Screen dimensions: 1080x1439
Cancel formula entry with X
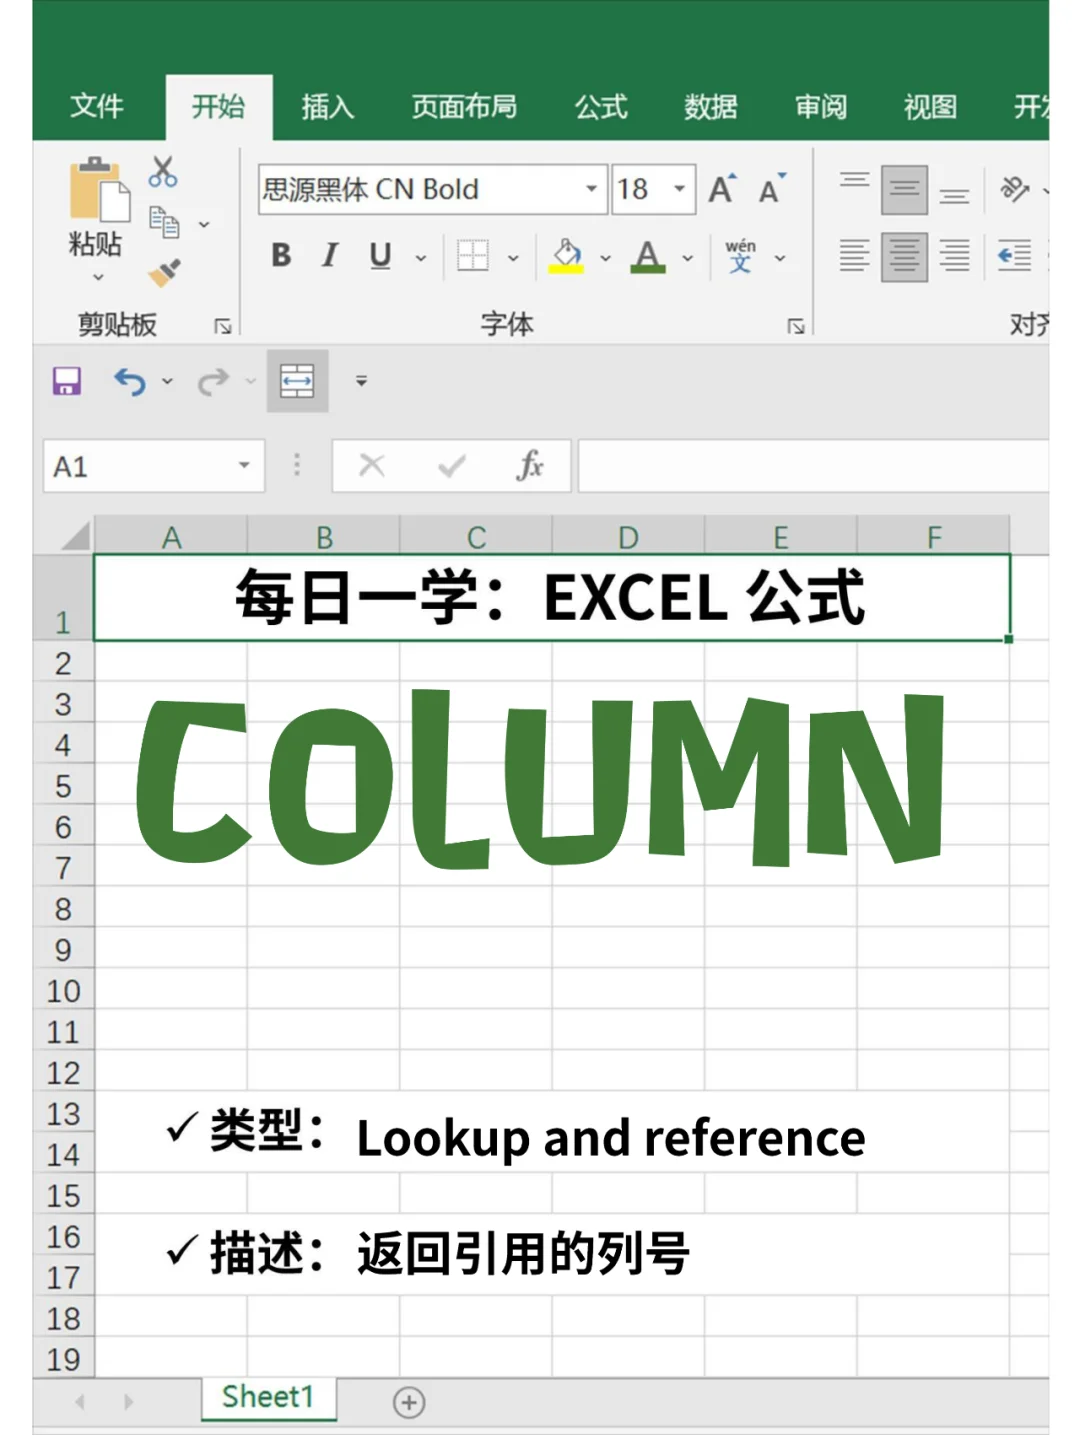pyautogui.click(x=372, y=465)
